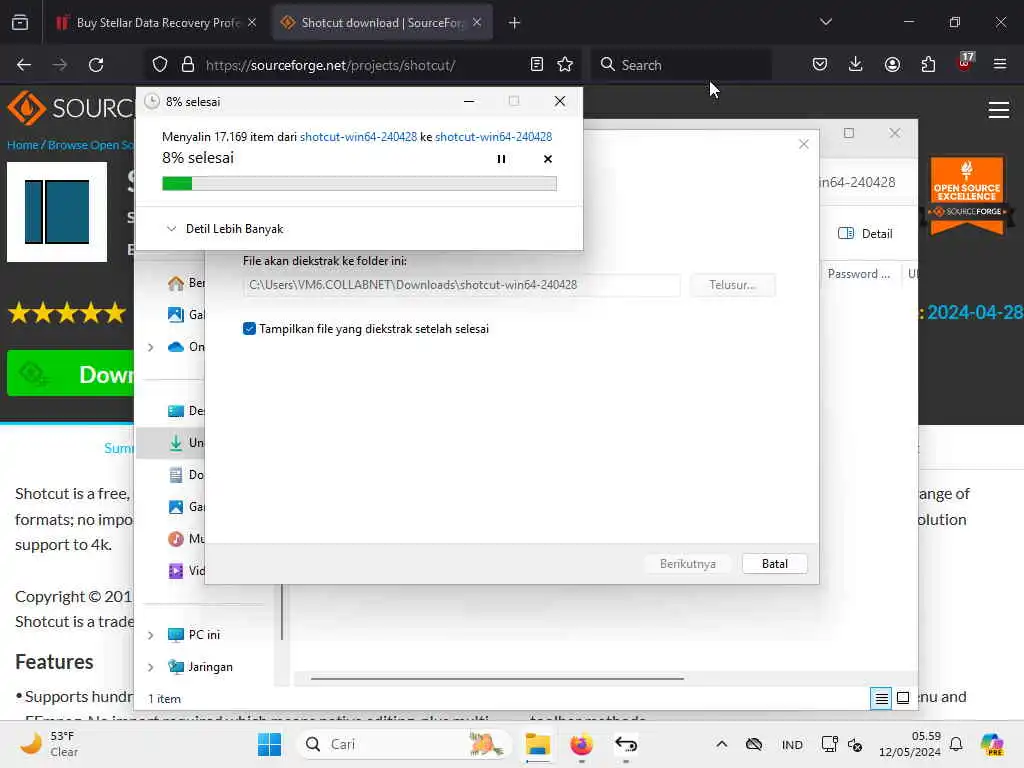Pause the copy operation in progress dialog
This screenshot has height=768, width=1024.
coord(501,159)
